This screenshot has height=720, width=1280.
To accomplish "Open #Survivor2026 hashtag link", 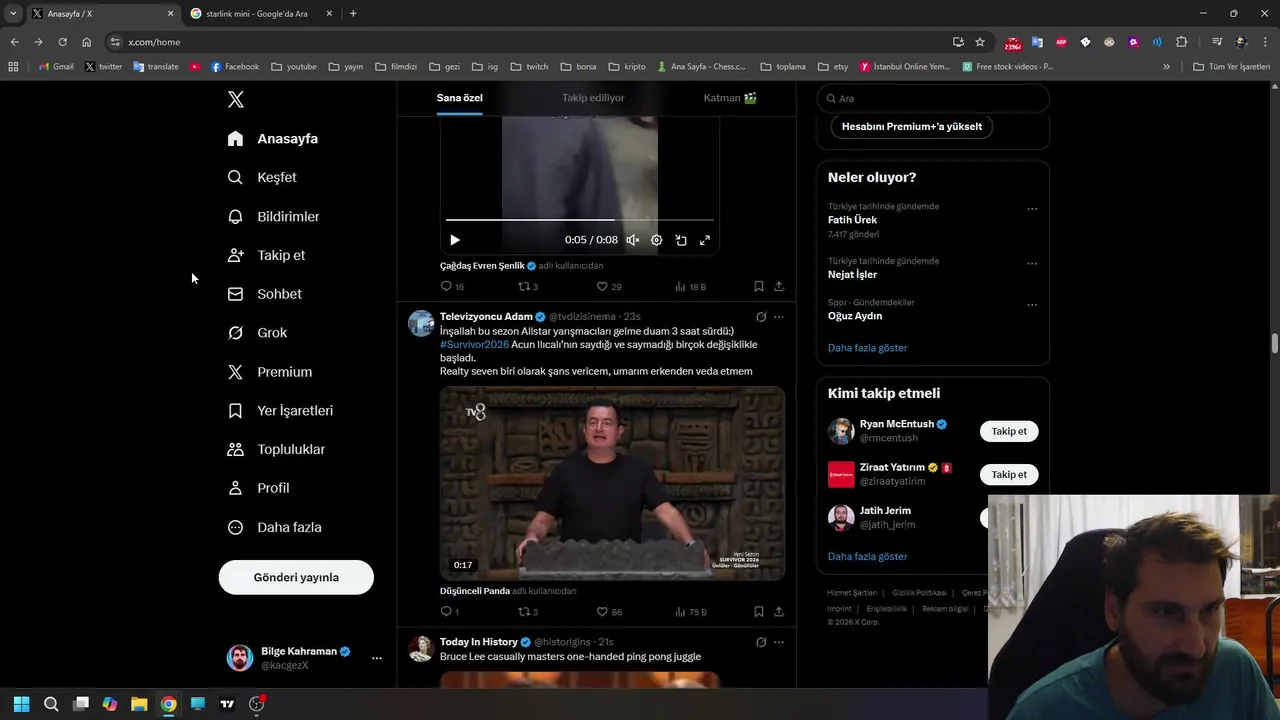I will point(474,344).
